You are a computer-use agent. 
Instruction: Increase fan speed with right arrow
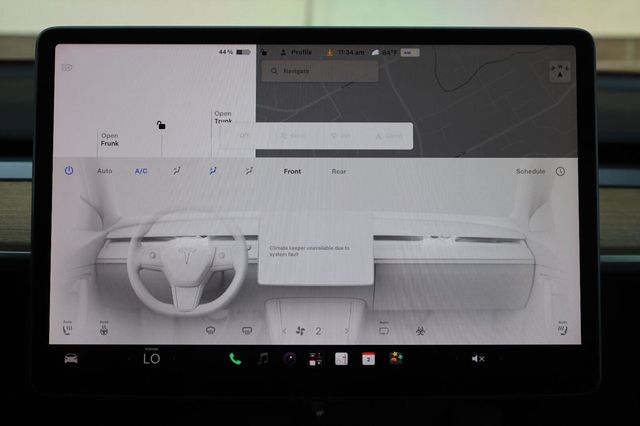click(347, 331)
